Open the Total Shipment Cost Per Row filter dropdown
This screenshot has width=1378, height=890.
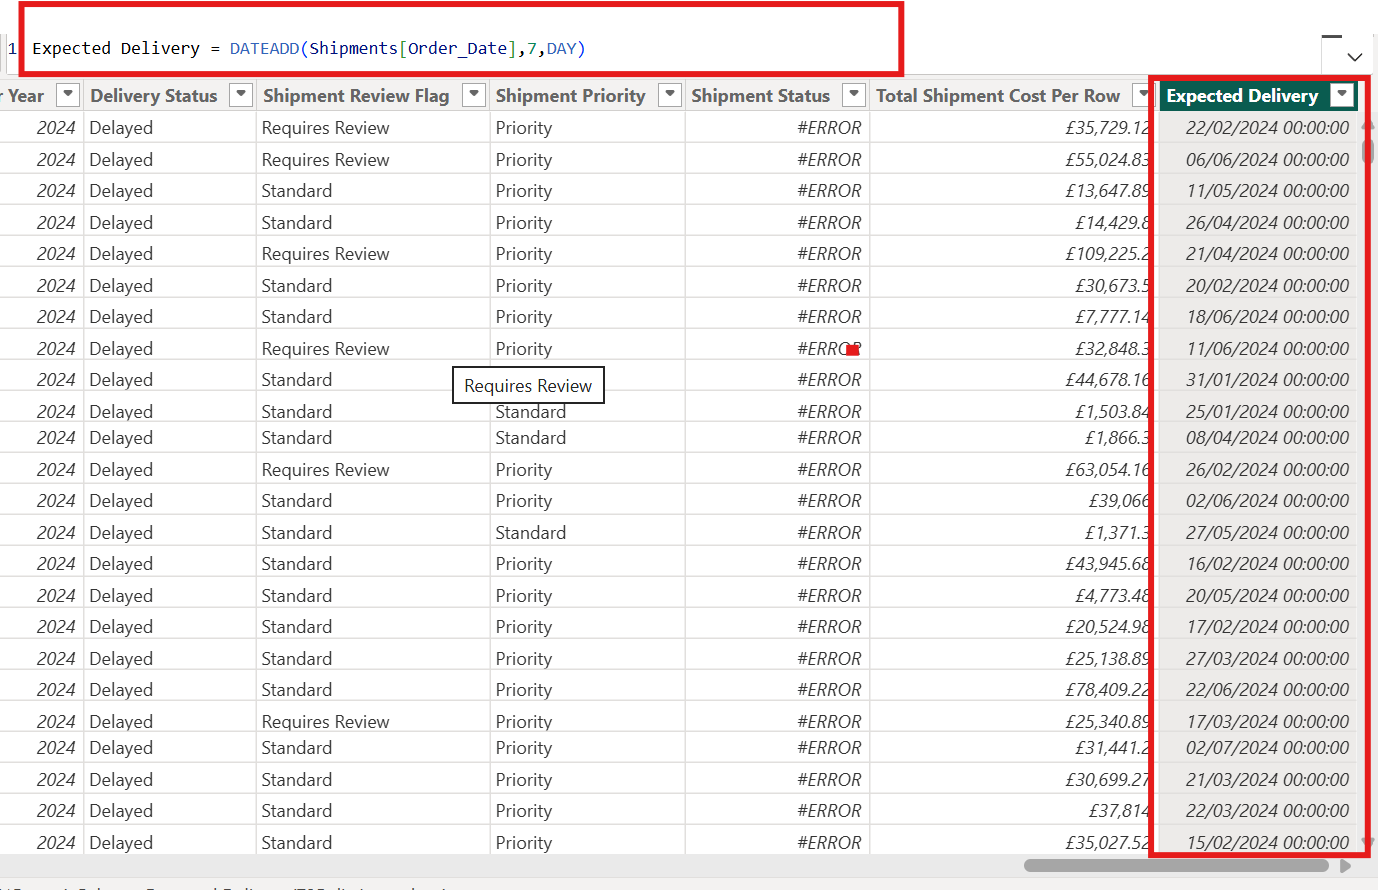tap(1142, 95)
